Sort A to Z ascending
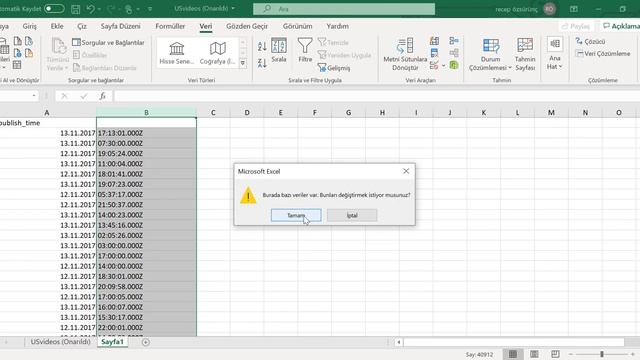Image resolution: width=640 pixels, height=360 pixels. coord(262,46)
